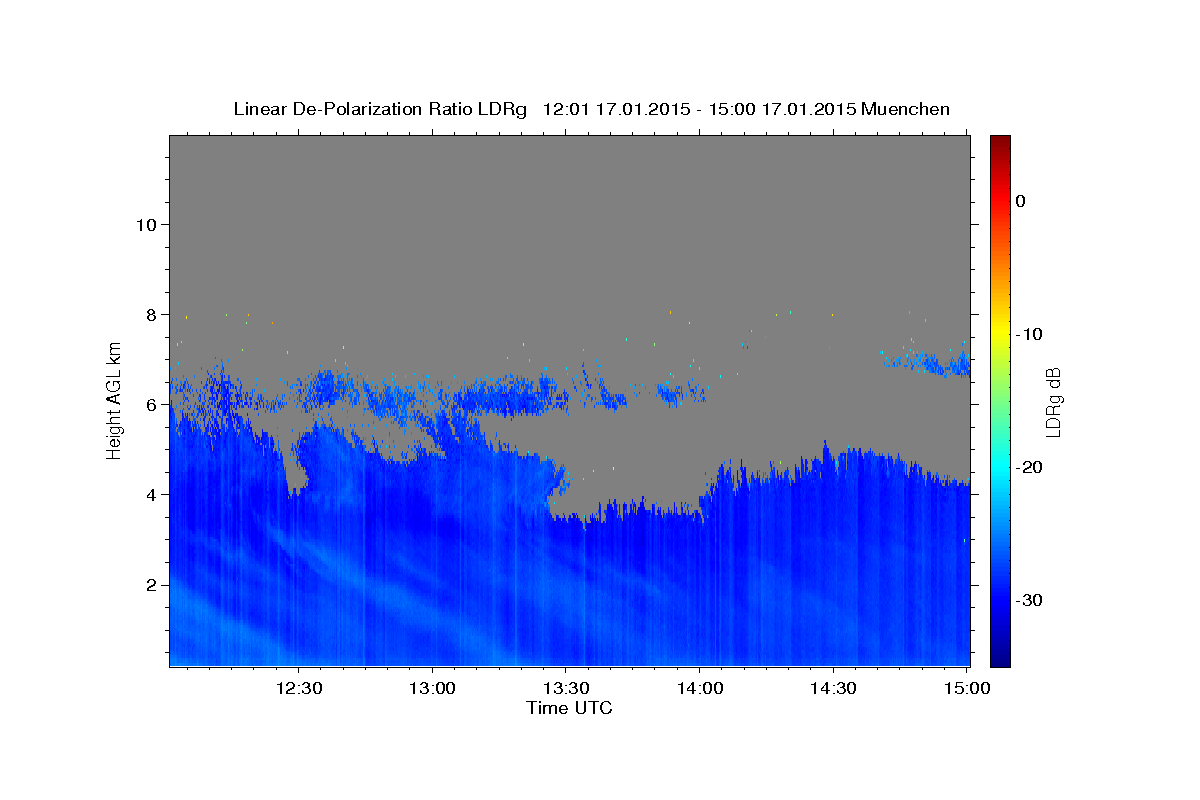Select the '14:30' time axis label
1200x800 pixels.
pos(832,688)
